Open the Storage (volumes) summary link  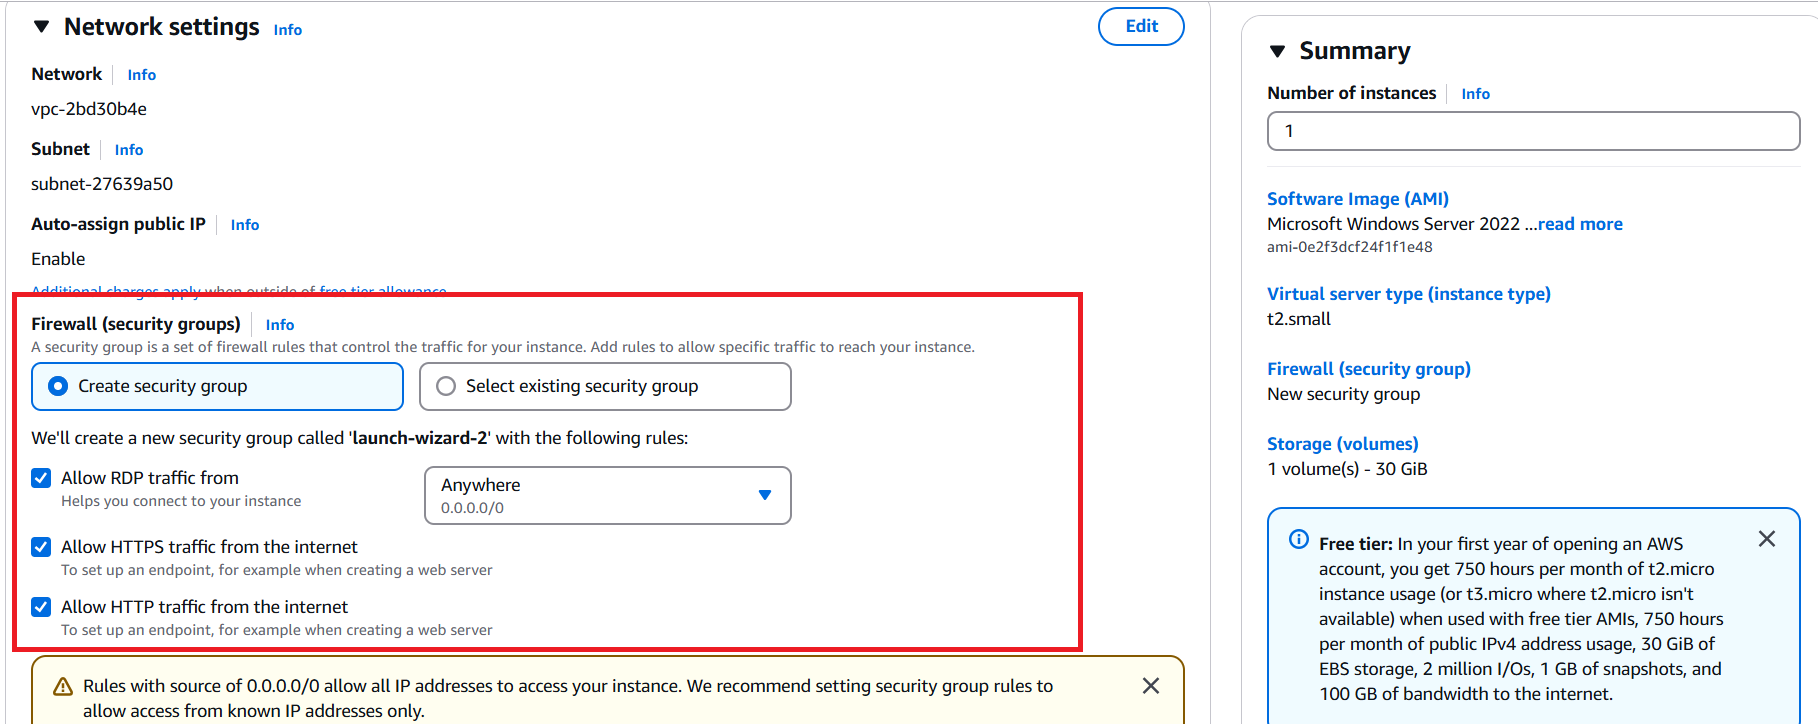tap(1342, 444)
